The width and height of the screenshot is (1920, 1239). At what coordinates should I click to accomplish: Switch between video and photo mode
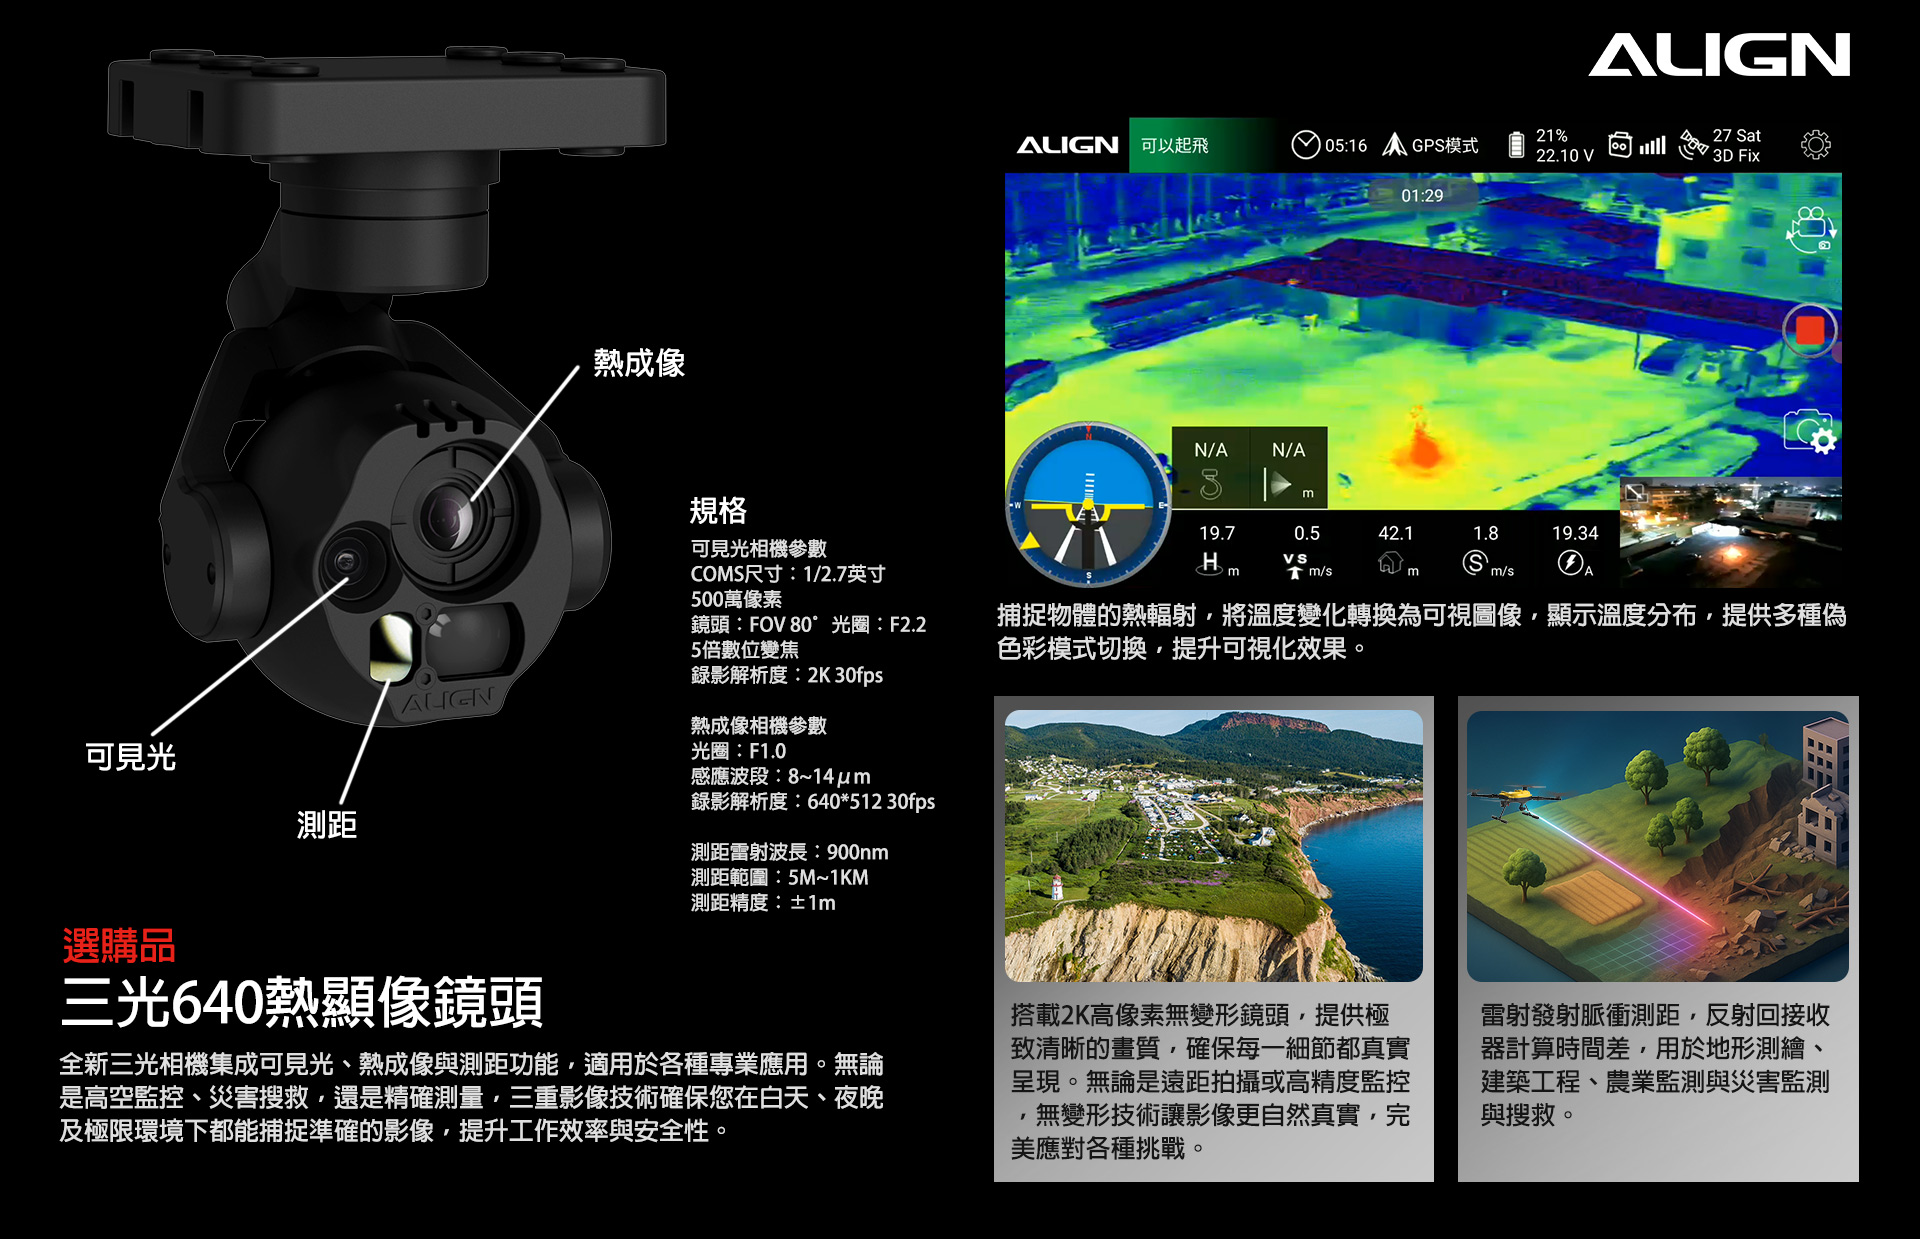[1811, 230]
